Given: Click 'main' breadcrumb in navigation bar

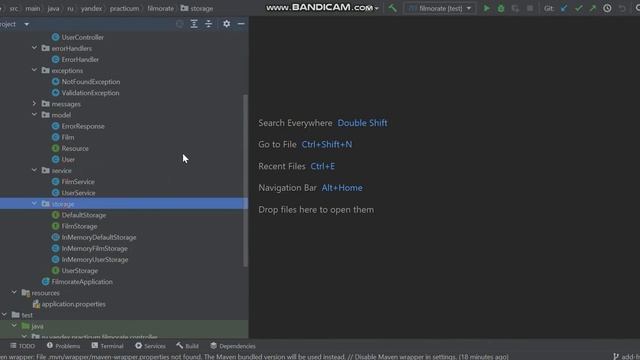Looking at the screenshot, I should click(33, 8).
